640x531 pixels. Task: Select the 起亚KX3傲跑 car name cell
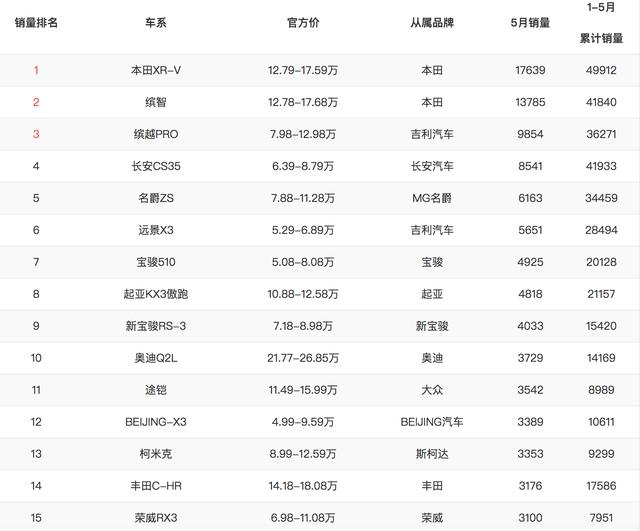tap(156, 294)
